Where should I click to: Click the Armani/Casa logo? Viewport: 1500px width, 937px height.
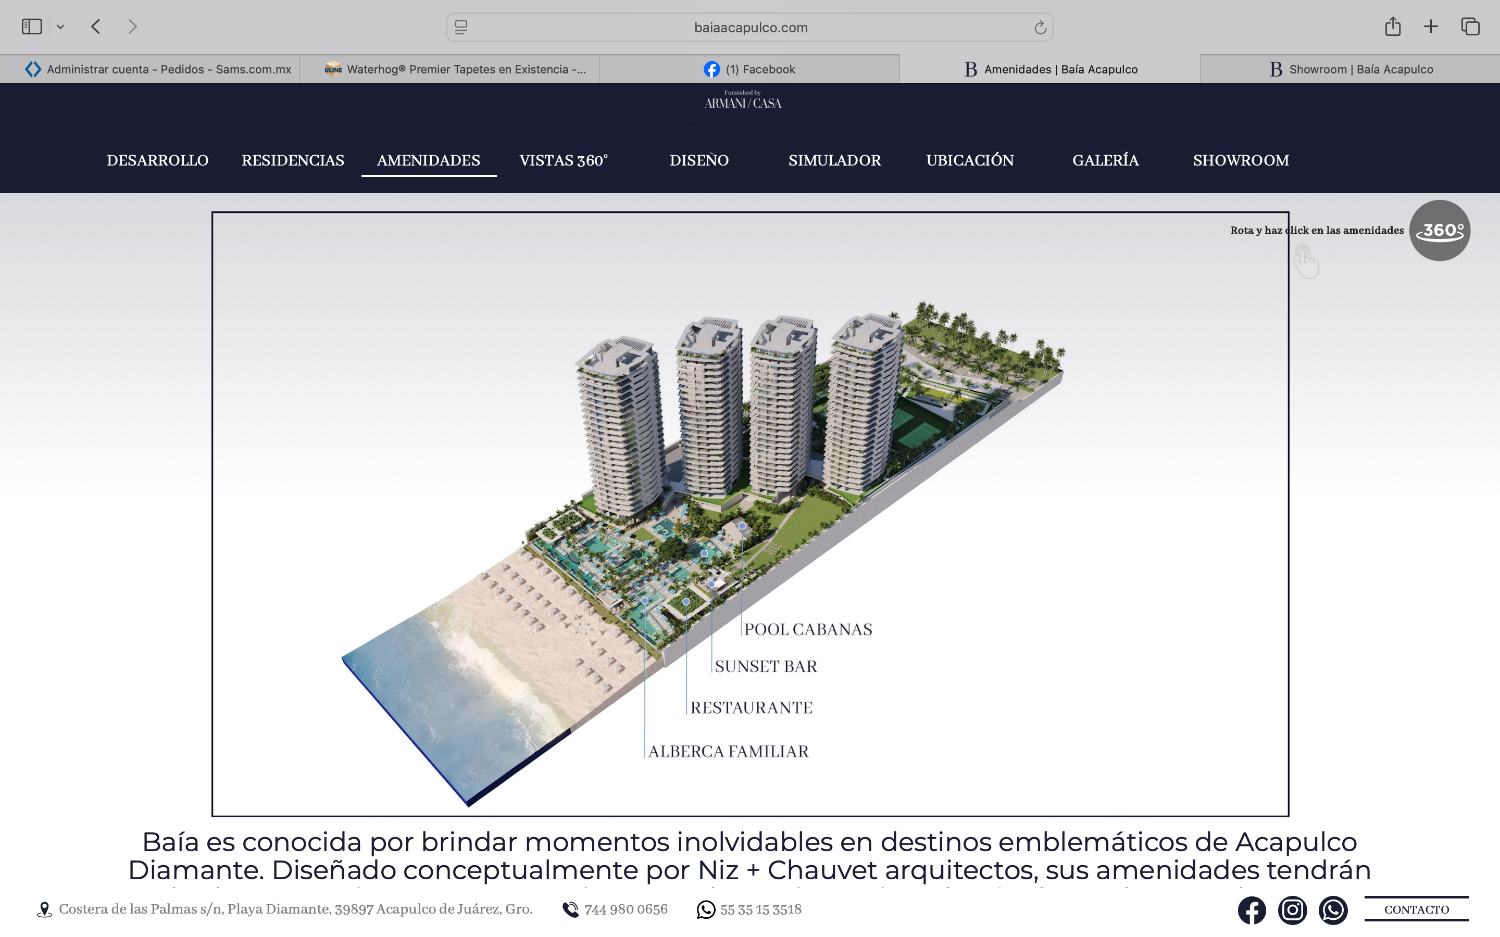point(743,101)
